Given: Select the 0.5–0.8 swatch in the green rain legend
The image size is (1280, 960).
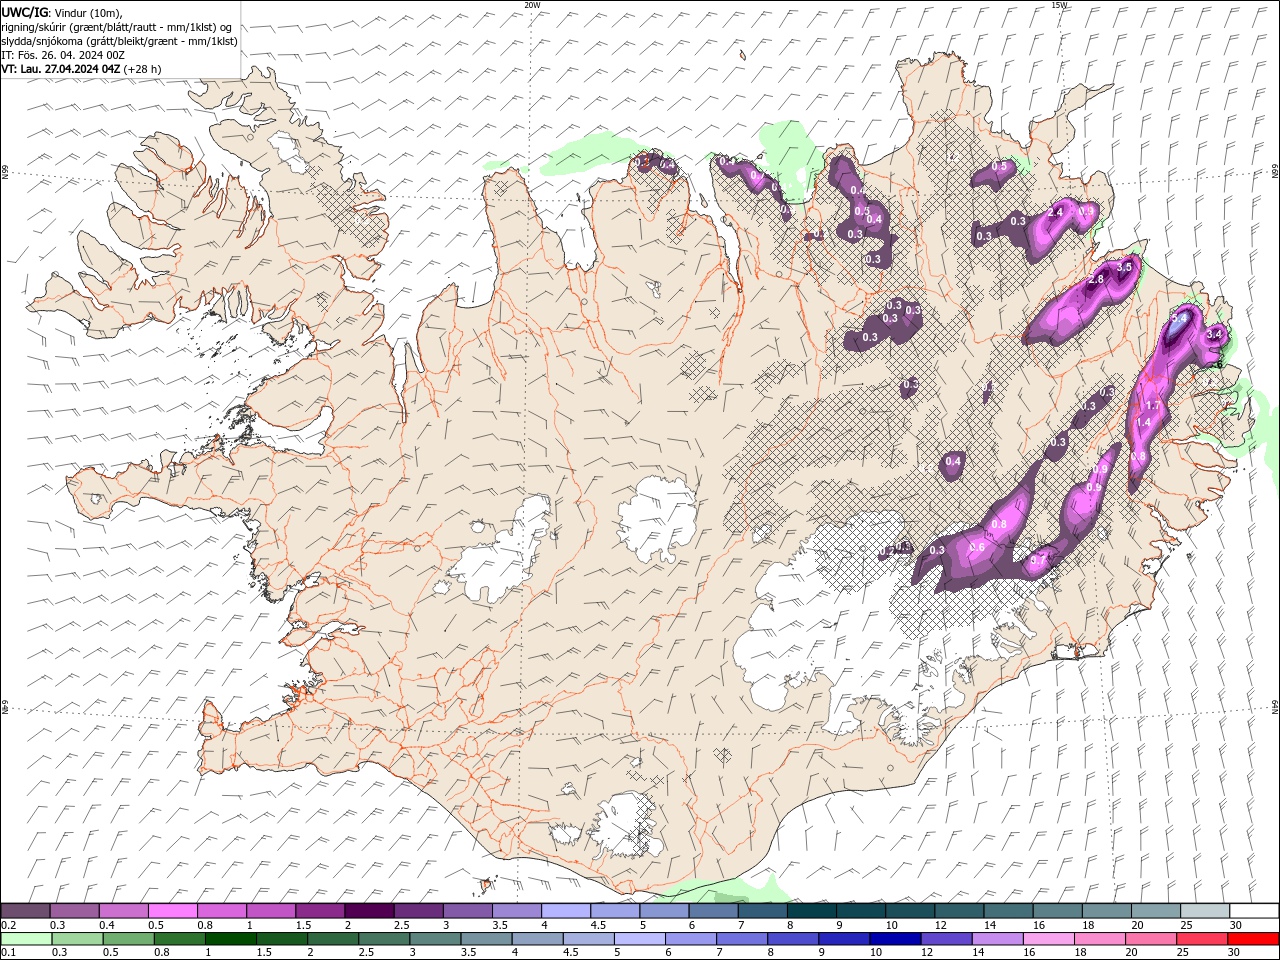Looking at the screenshot, I should [x=129, y=939].
